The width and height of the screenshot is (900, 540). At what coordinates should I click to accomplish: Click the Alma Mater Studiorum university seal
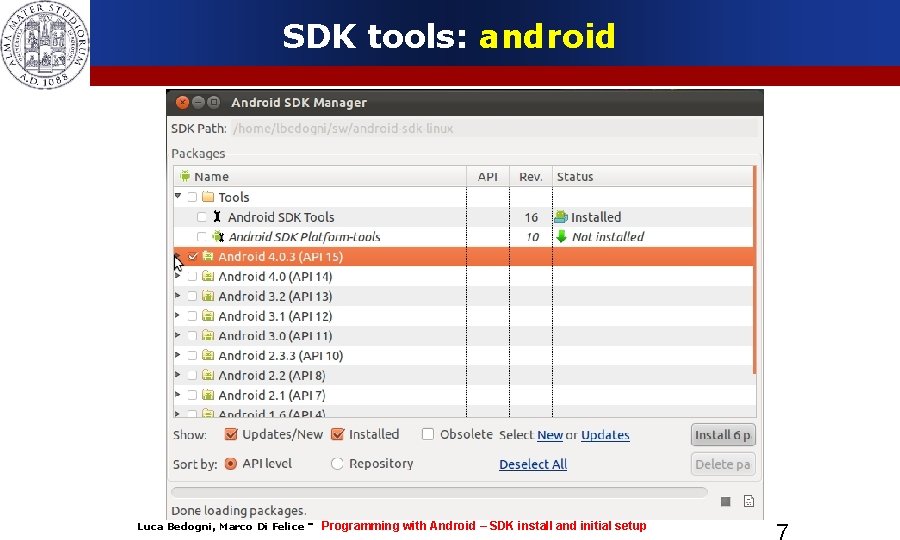click(x=45, y=44)
